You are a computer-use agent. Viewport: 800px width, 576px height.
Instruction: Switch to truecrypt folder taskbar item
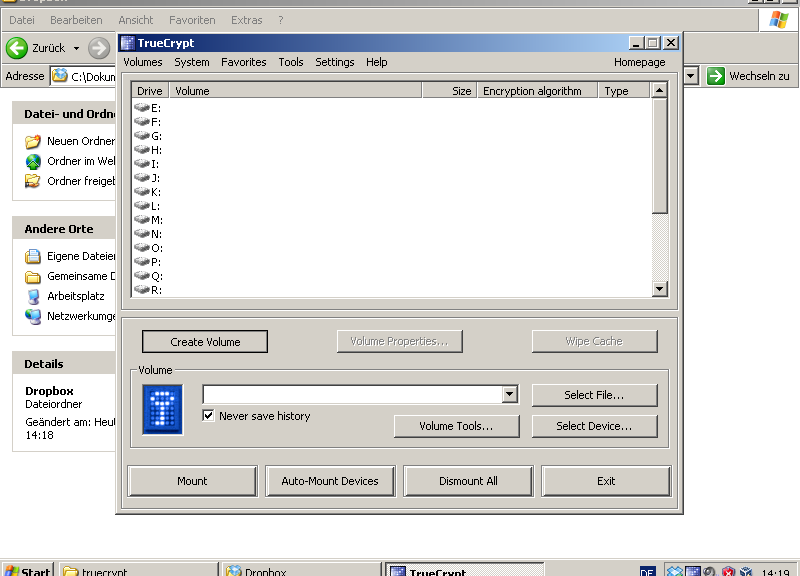(139, 570)
